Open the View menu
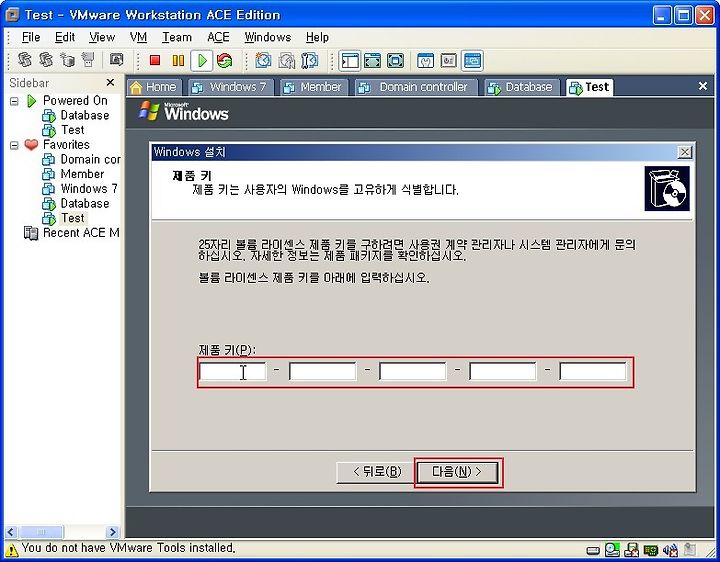The width and height of the screenshot is (720, 562). pos(102,37)
